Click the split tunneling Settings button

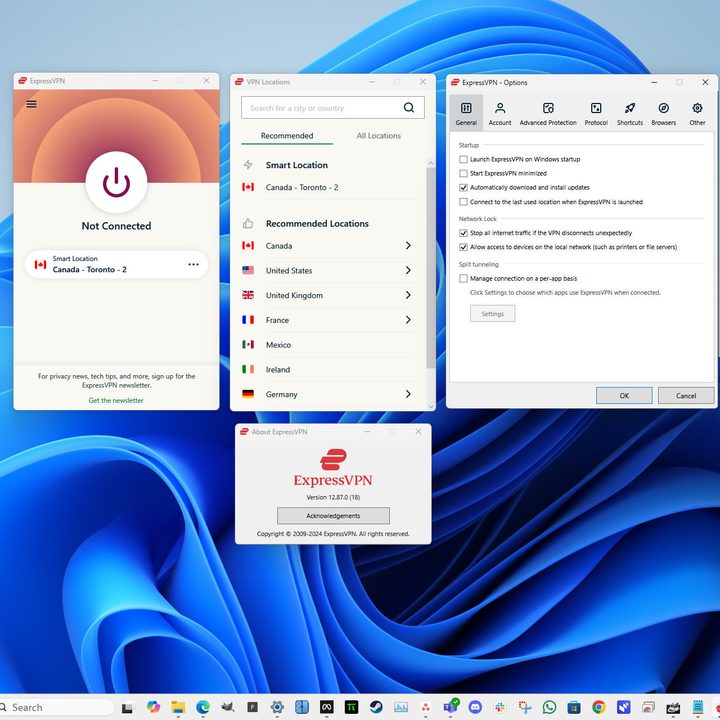492,314
